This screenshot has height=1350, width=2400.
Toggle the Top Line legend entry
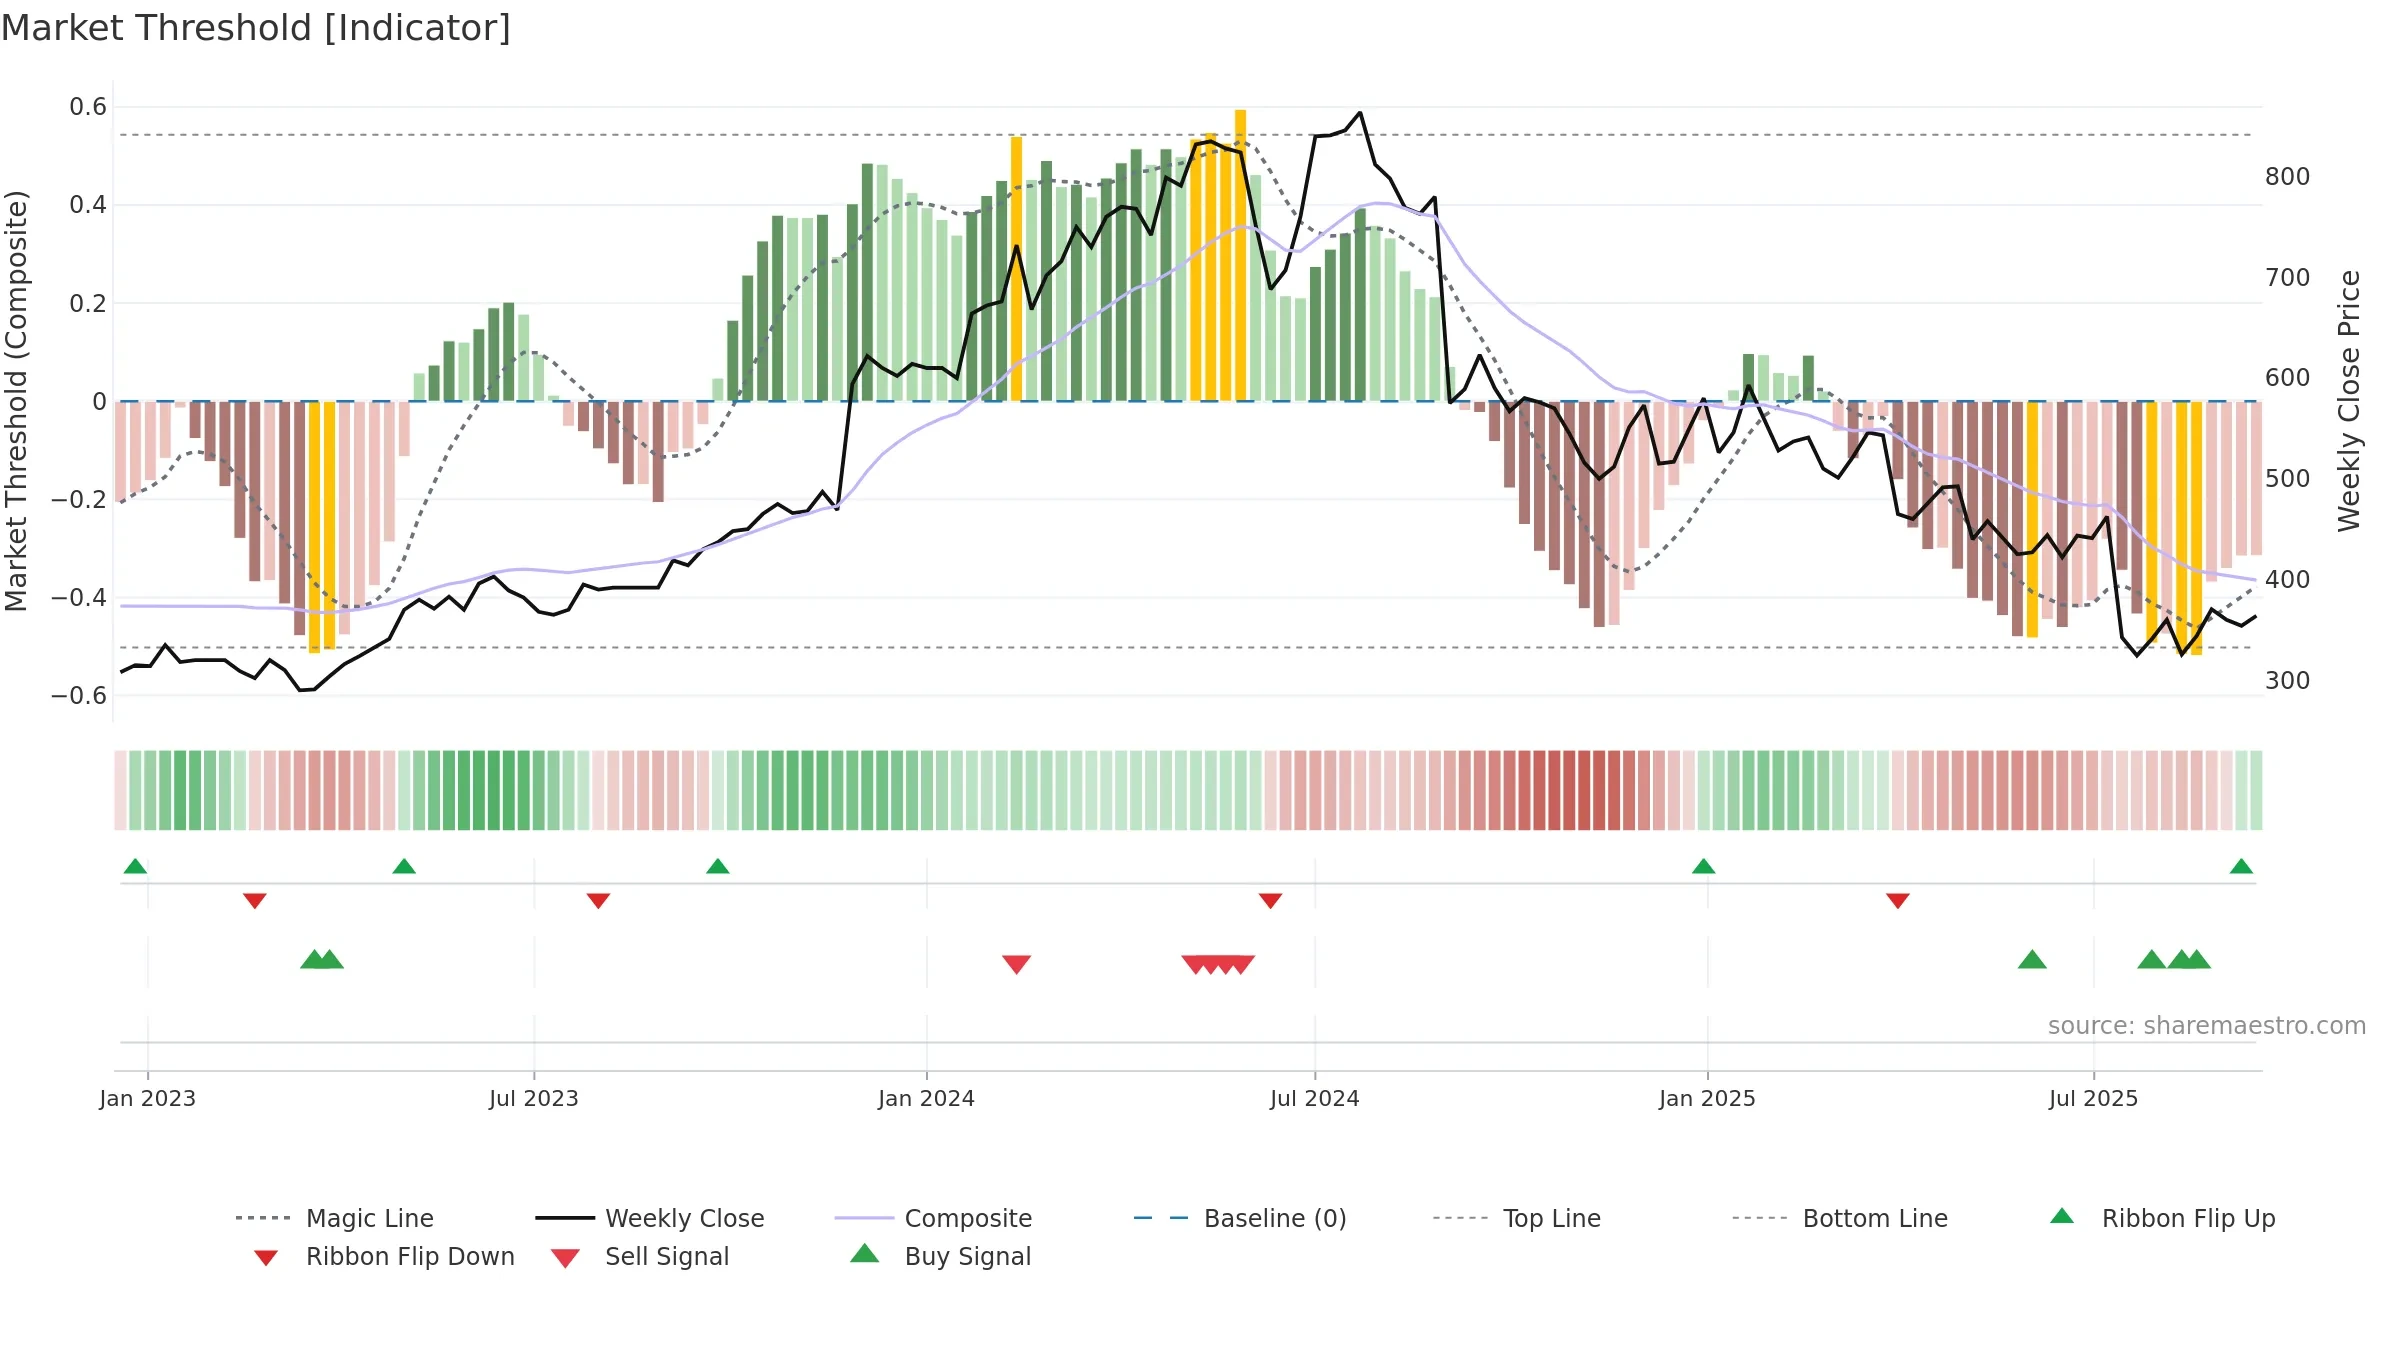[x=1517, y=1218]
